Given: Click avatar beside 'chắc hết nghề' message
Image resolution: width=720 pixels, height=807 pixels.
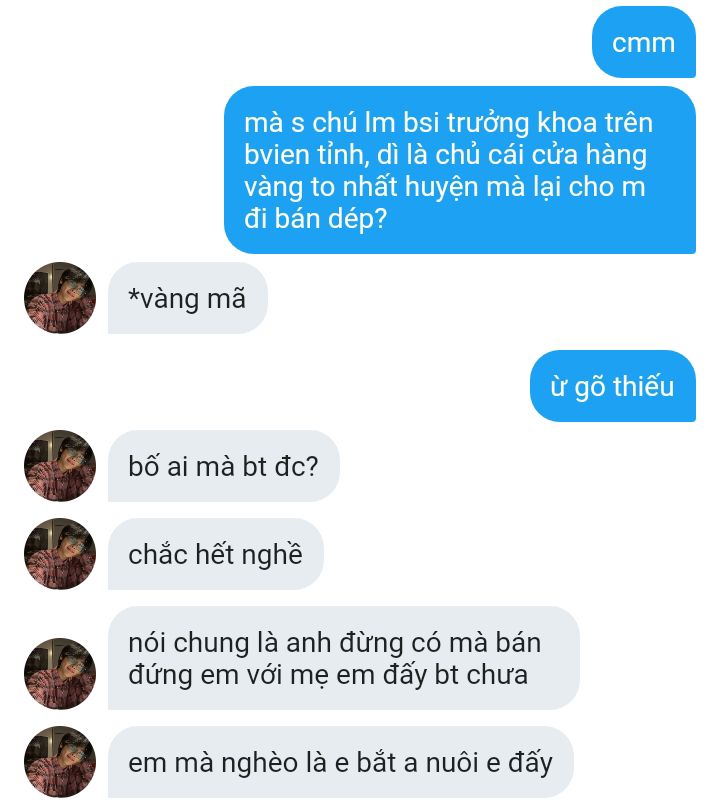Looking at the screenshot, I should coord(60,554).
